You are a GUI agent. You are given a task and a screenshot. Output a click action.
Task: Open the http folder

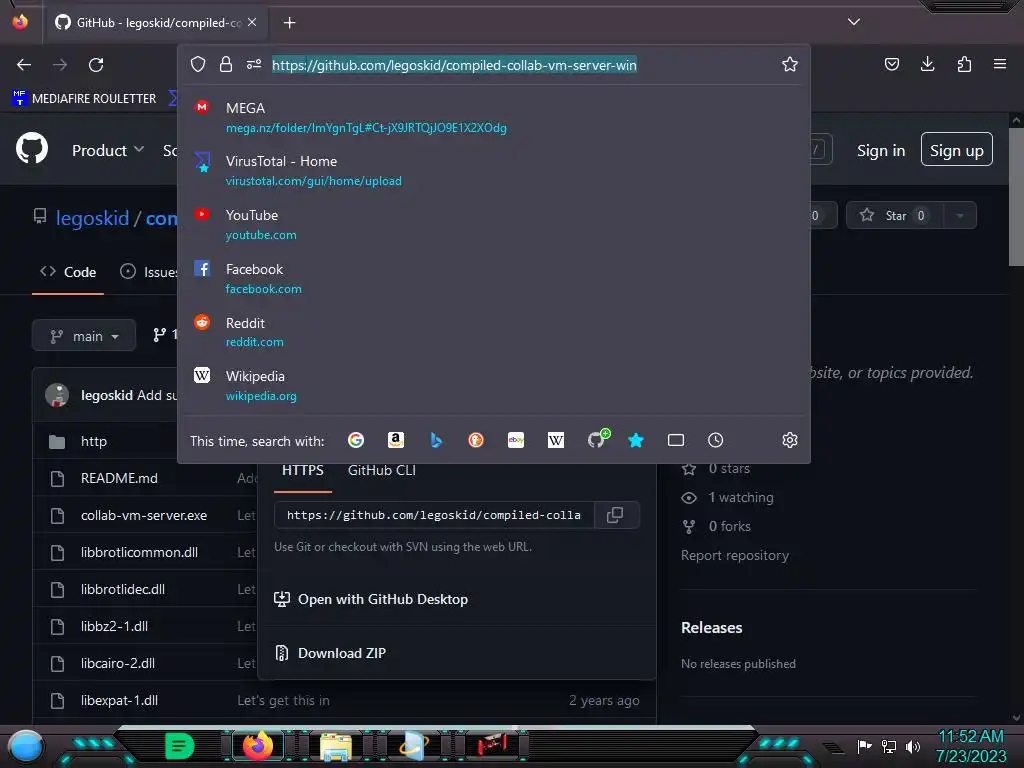coord(93,441)
